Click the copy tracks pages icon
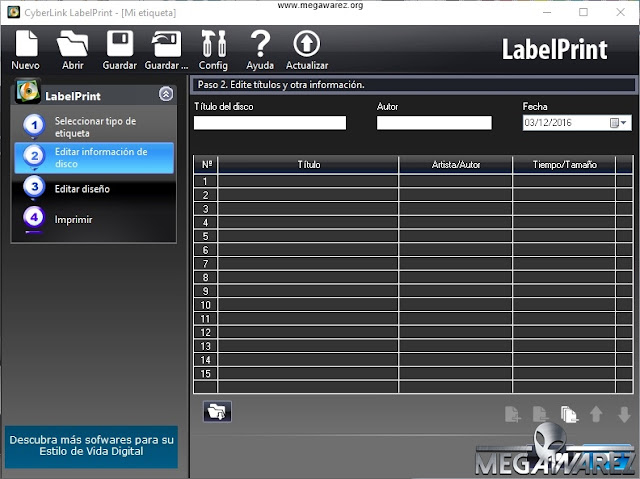This screenshot has height=479, width=640. coord(569,415)
